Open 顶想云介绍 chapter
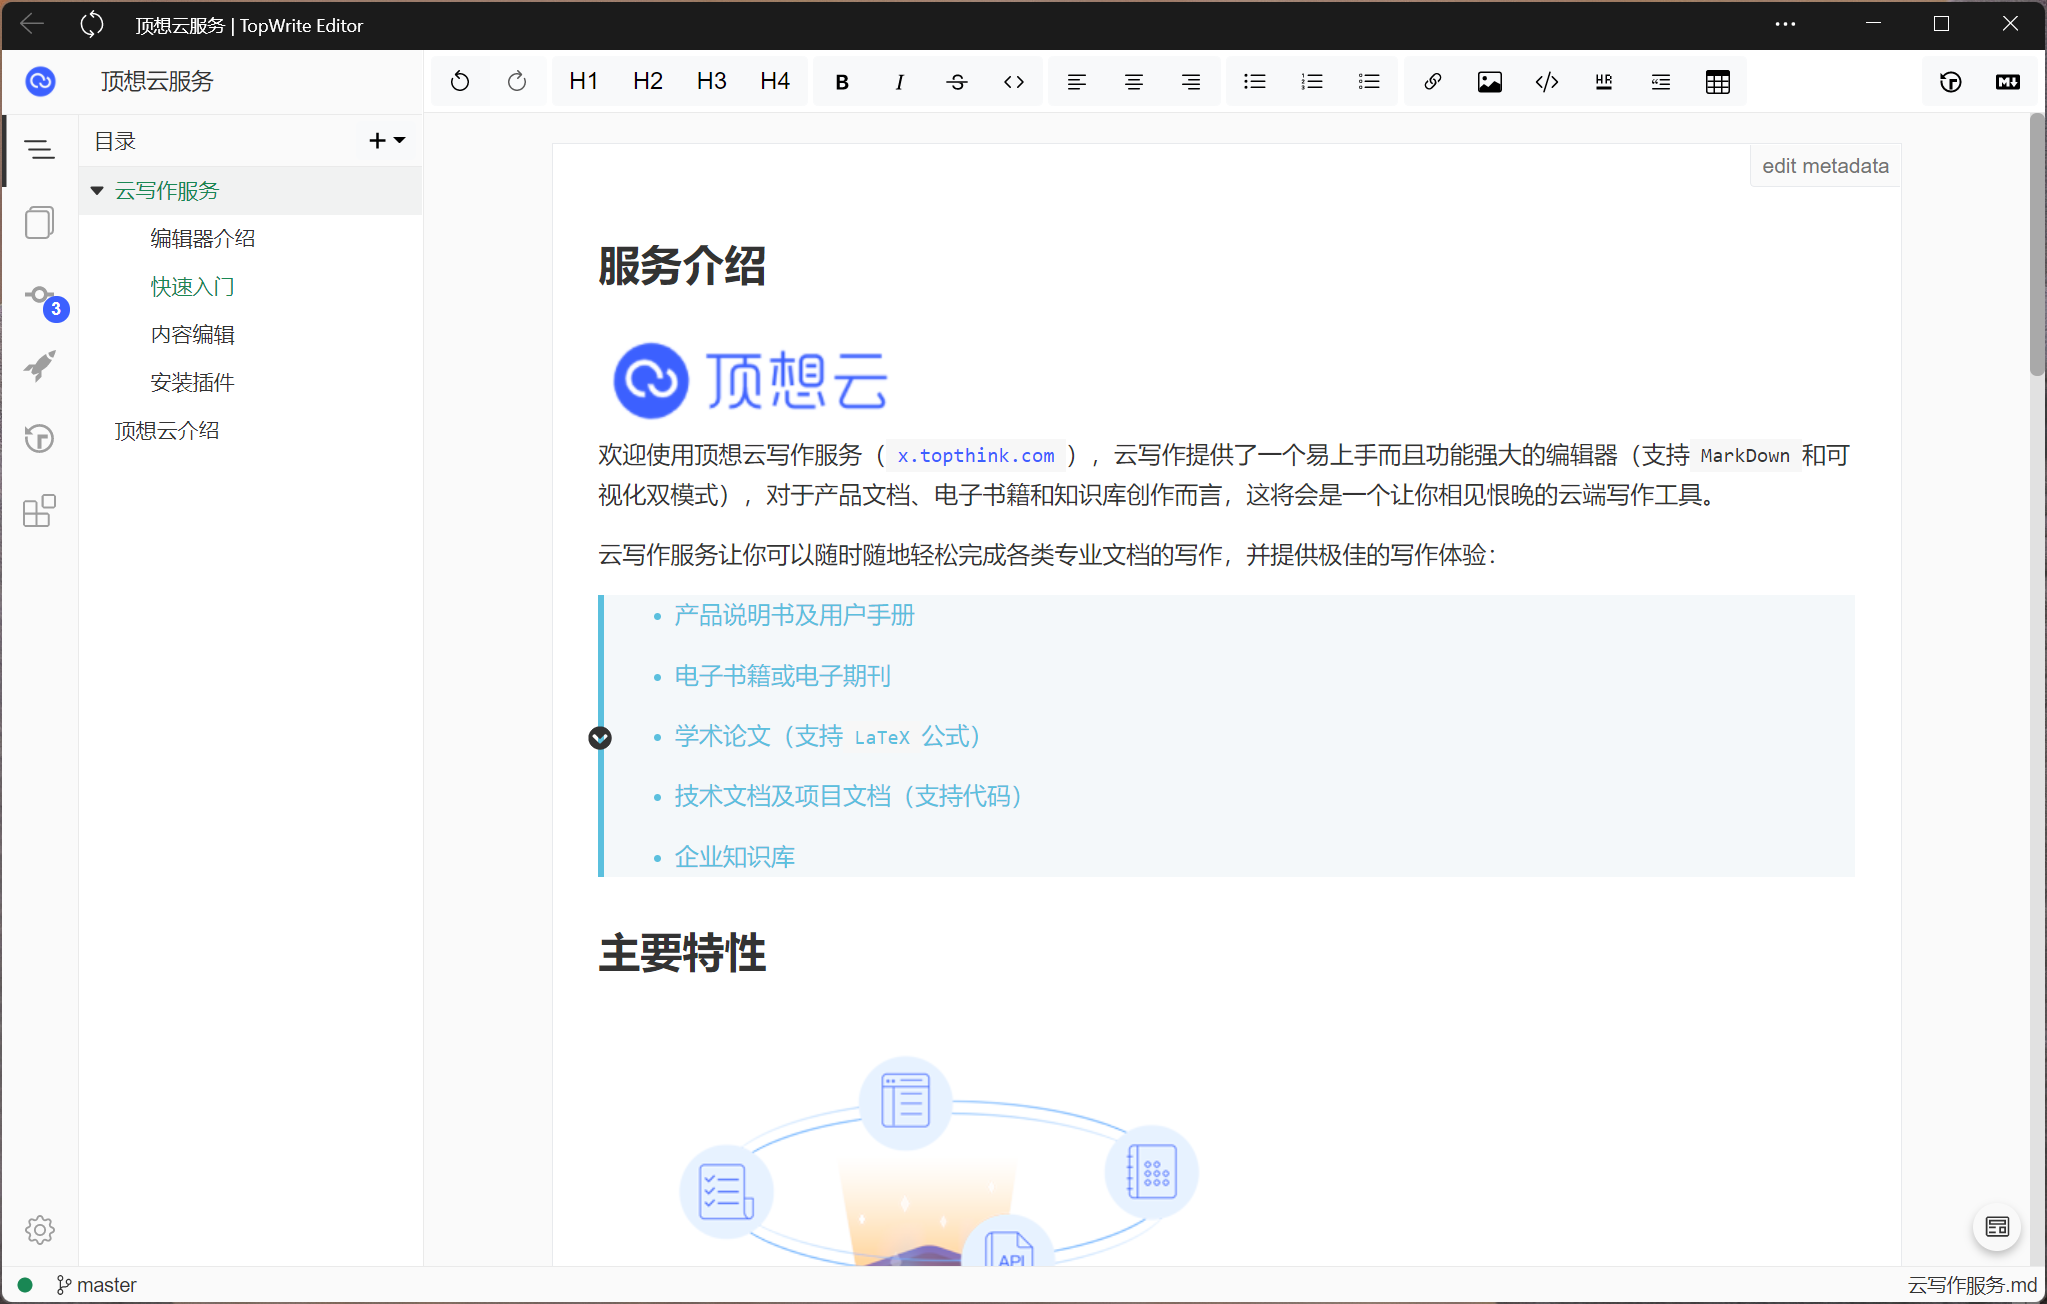Image resolution: width=2047 pixels, height=1304 pixels. 167,430
